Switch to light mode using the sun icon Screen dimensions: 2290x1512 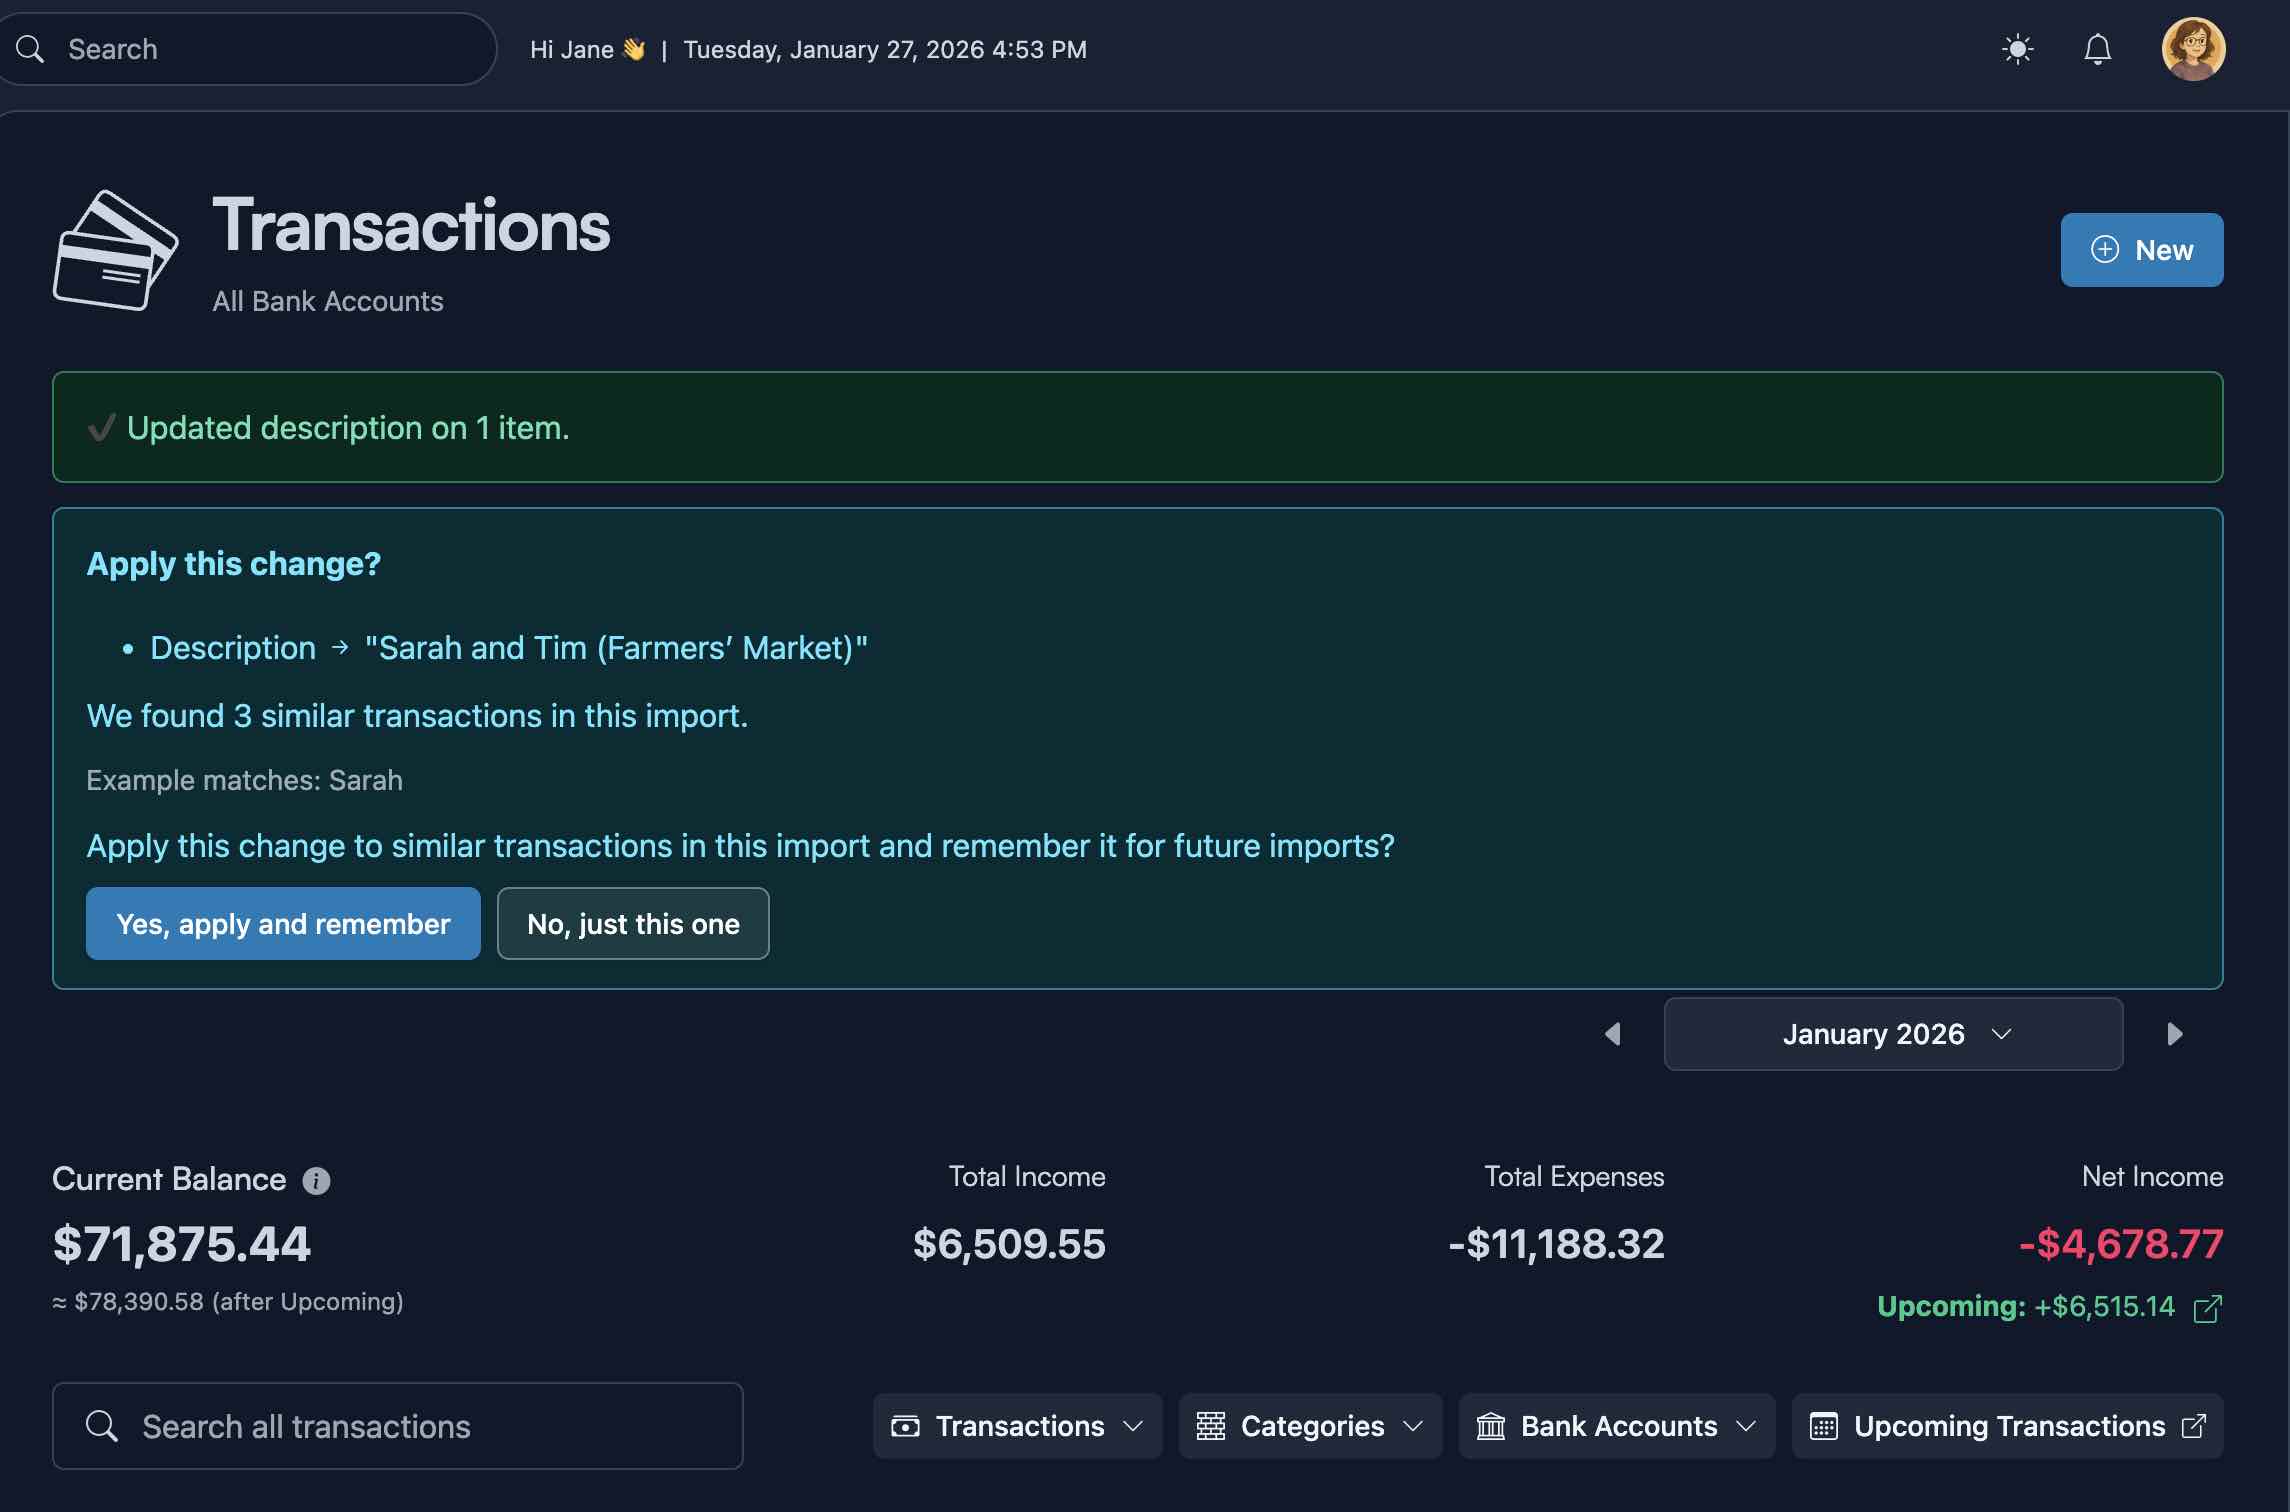2017,49
